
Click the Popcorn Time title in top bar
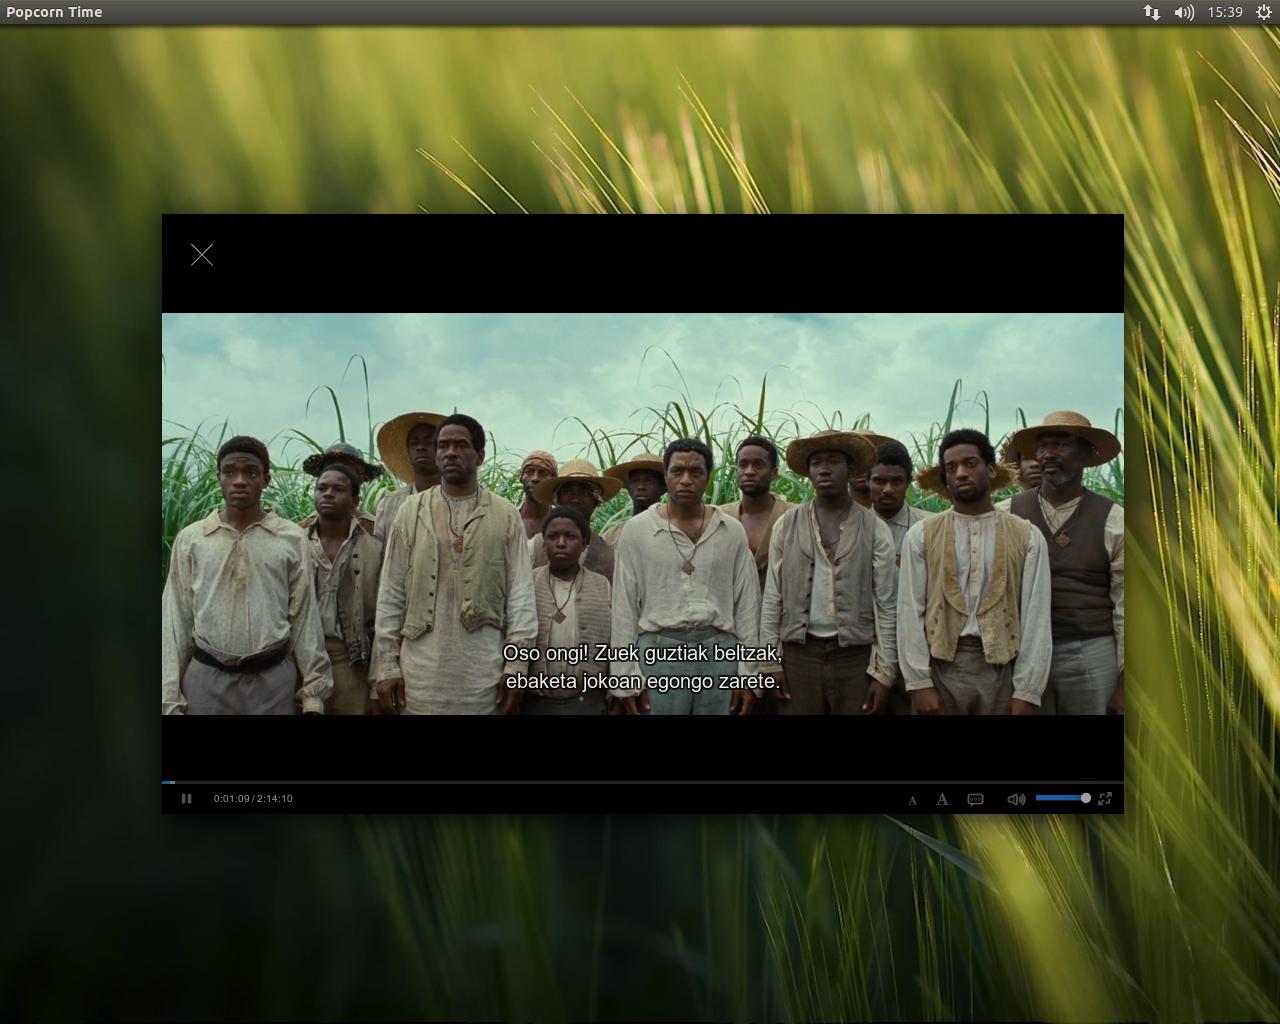tap(54, 12)
